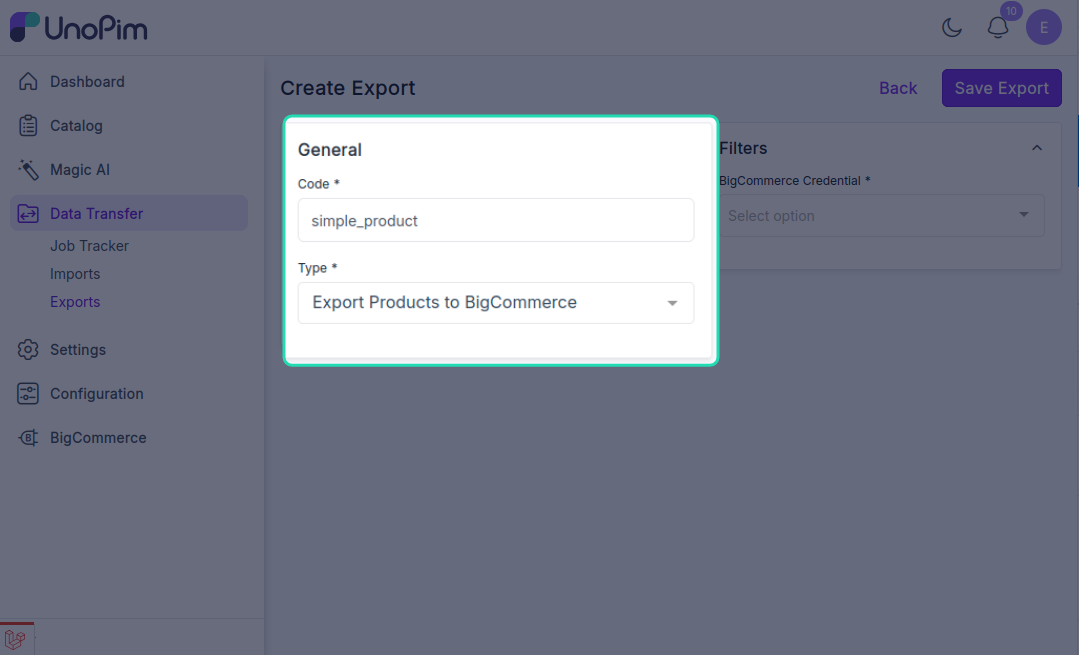
Task: Click the Filters section title
Action: click(743, 148)
